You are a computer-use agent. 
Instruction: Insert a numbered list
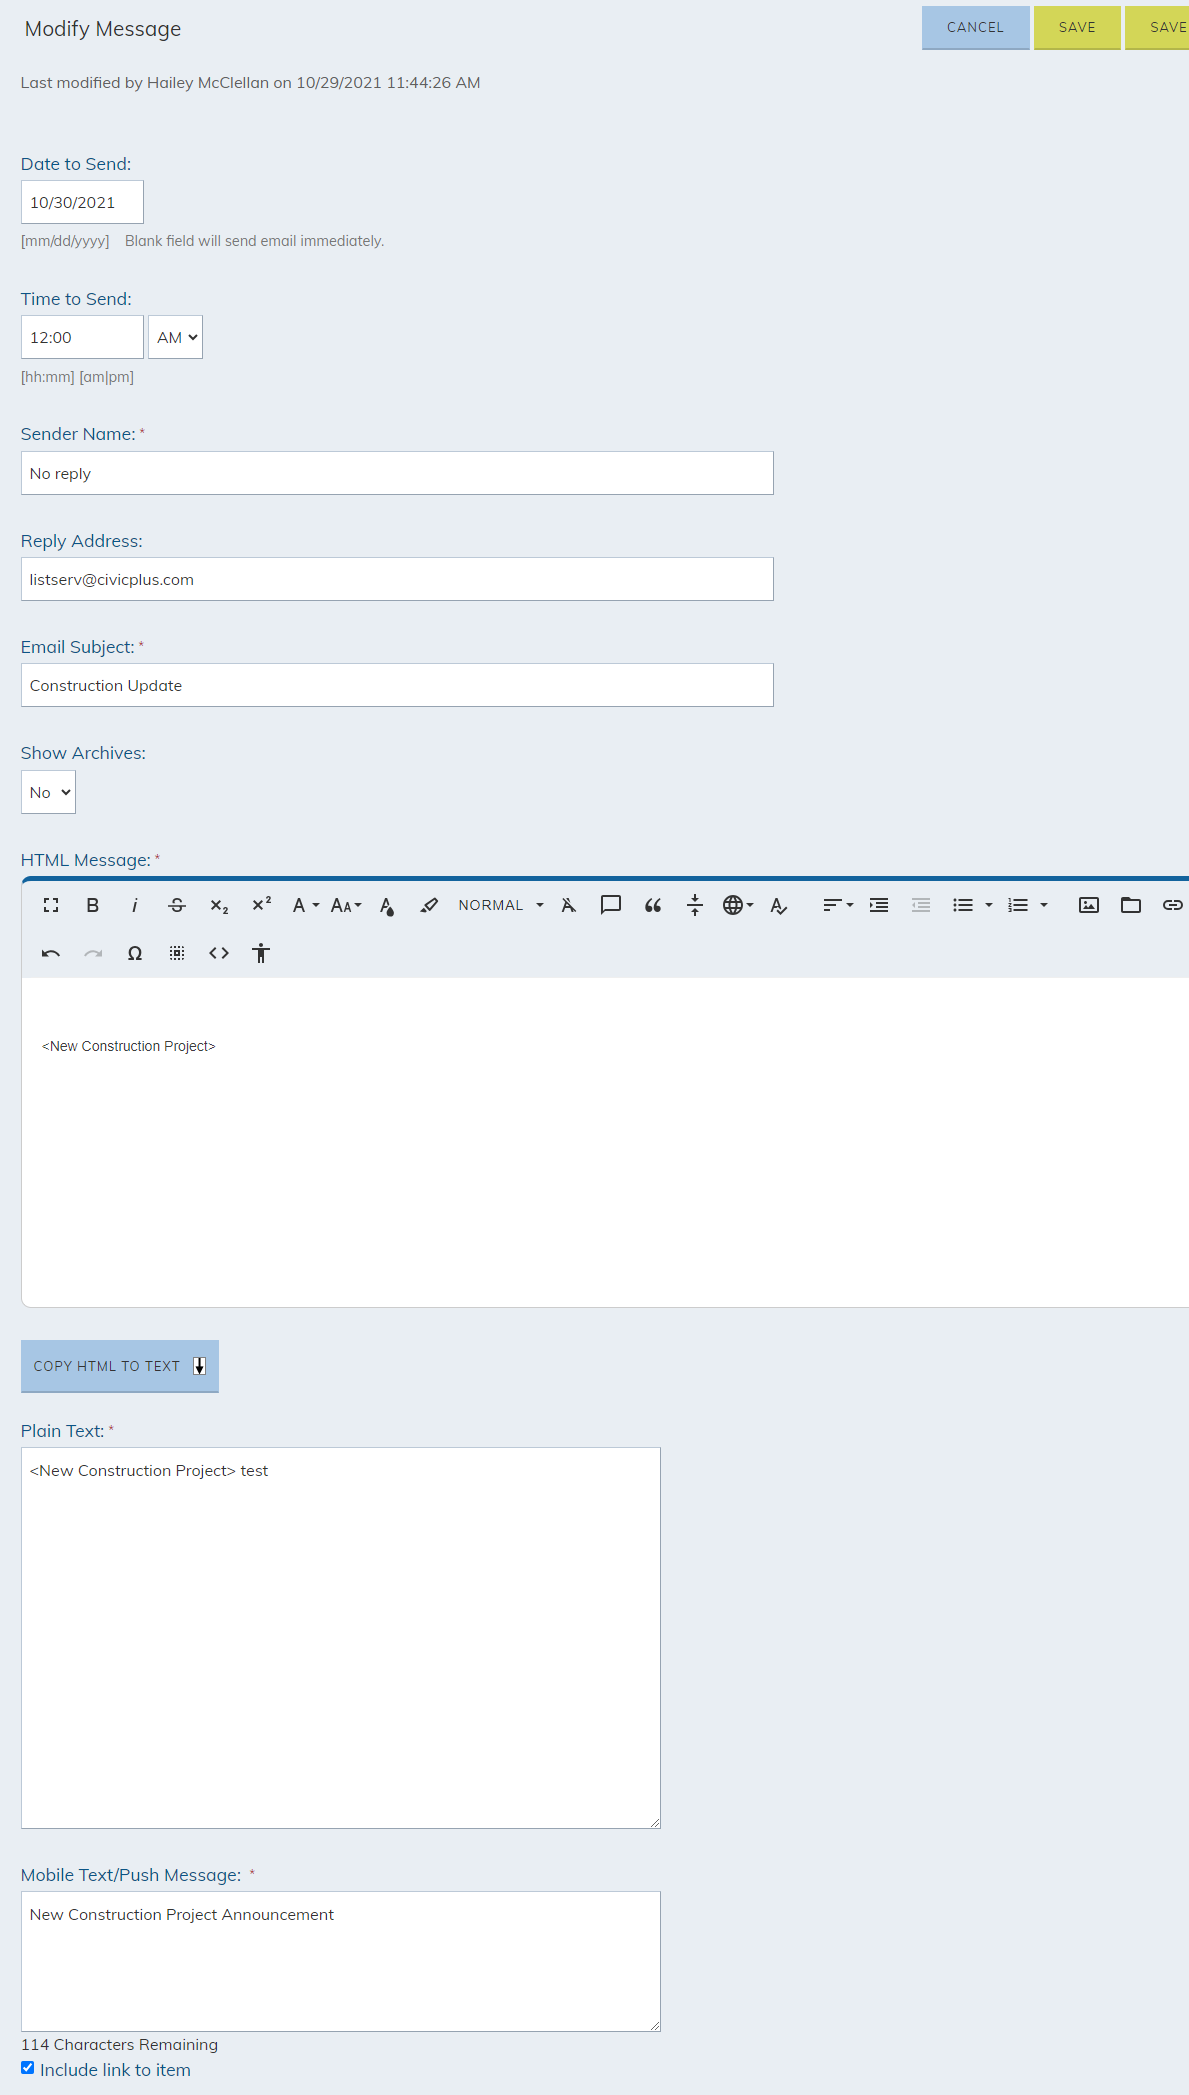tap(1018, 905)
